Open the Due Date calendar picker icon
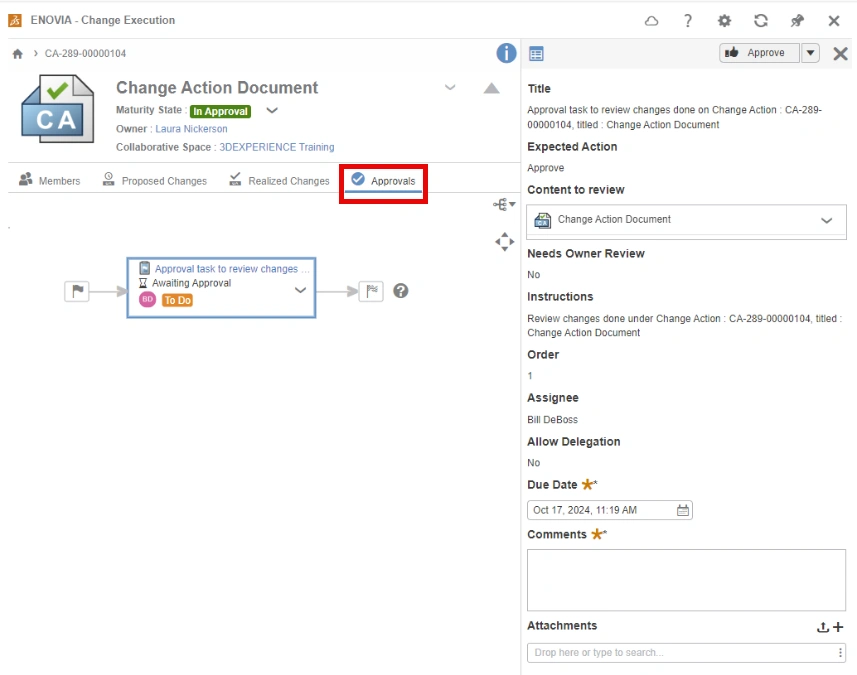The image size is (857, 675). [683, 510]
